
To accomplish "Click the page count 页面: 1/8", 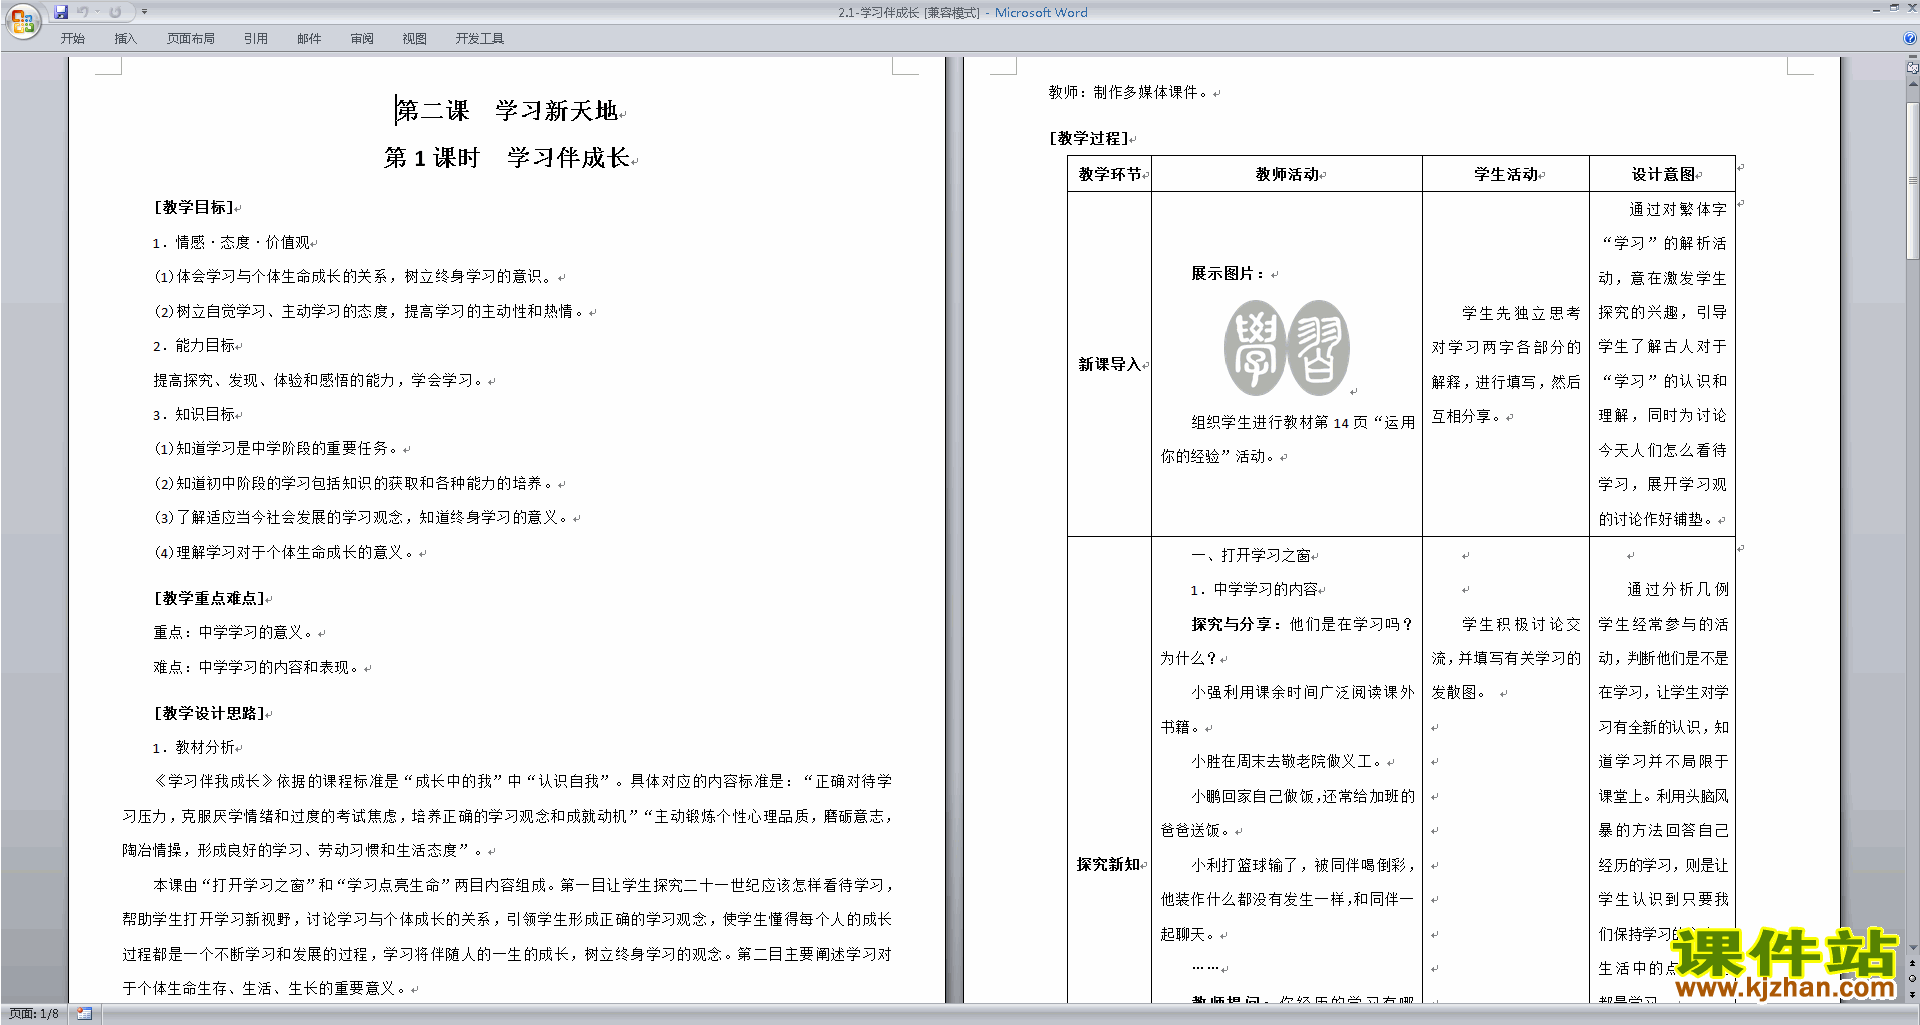I will pos(34,1014).
